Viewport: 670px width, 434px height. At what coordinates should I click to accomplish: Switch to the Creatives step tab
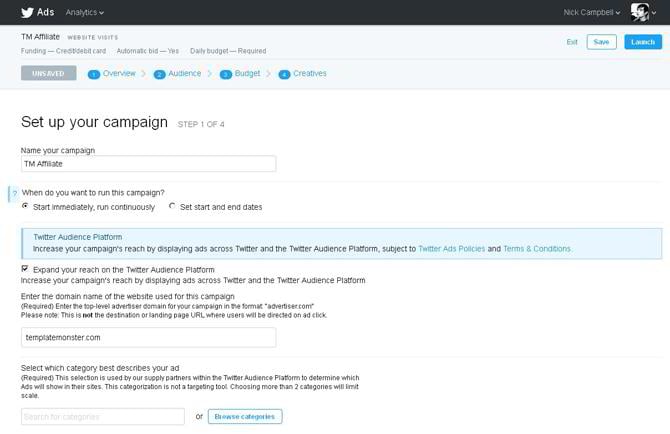pos(309,74)
